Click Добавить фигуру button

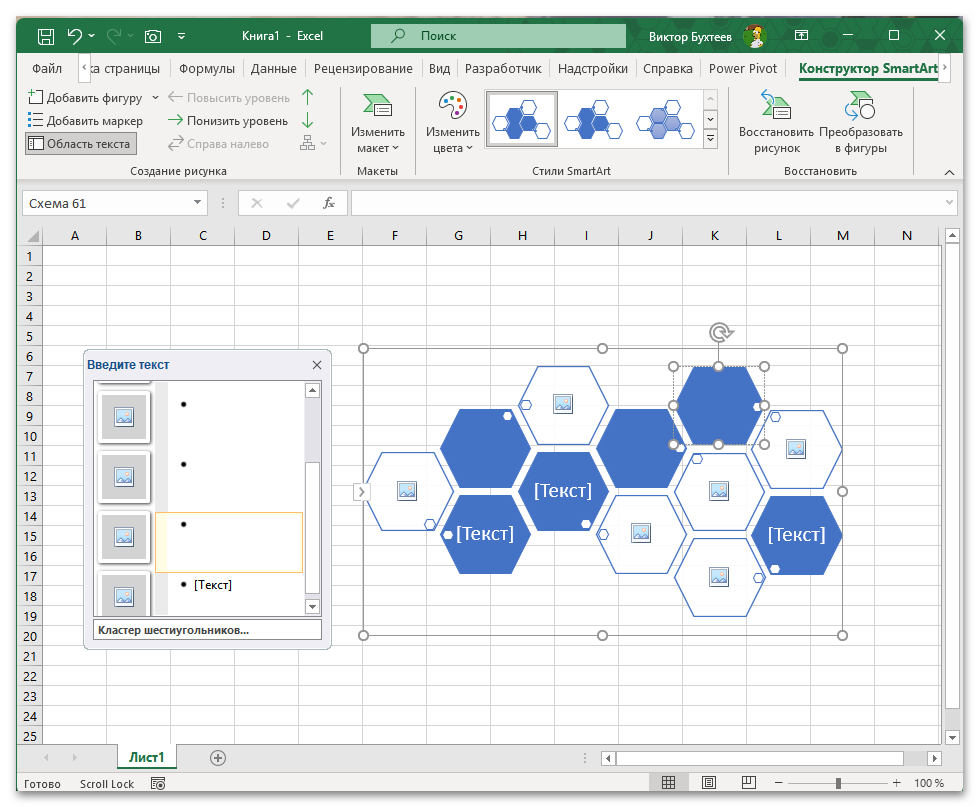[86, 98]
